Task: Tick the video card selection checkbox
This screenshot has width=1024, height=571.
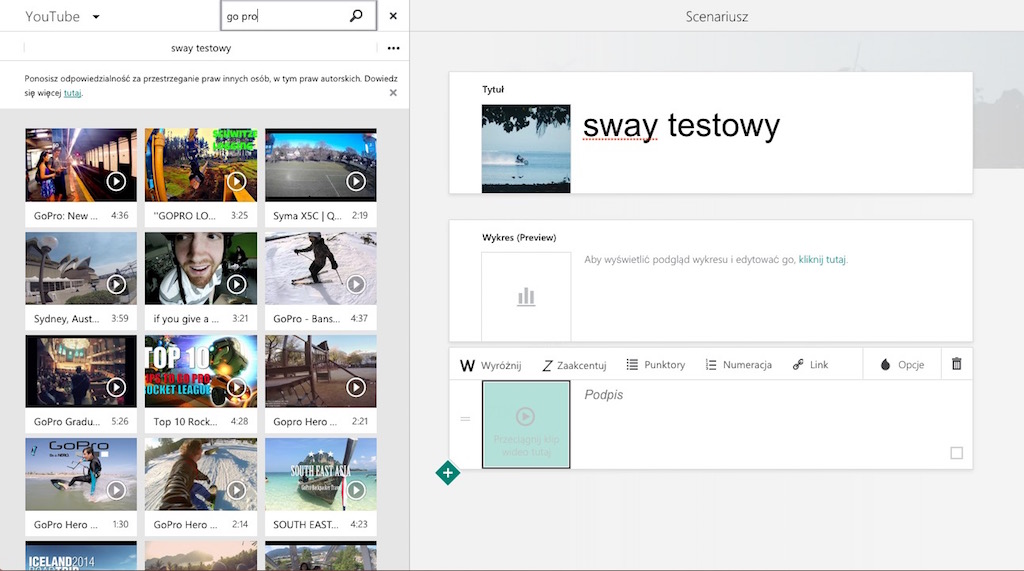Action: click(x=956, y=453)
